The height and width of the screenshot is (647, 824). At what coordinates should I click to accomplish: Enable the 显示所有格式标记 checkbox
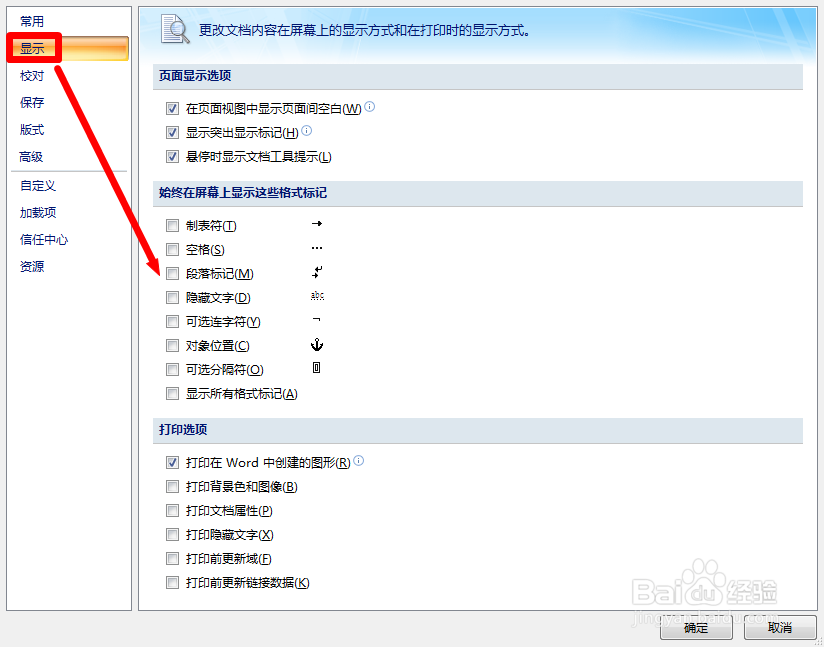coord(172,393)
